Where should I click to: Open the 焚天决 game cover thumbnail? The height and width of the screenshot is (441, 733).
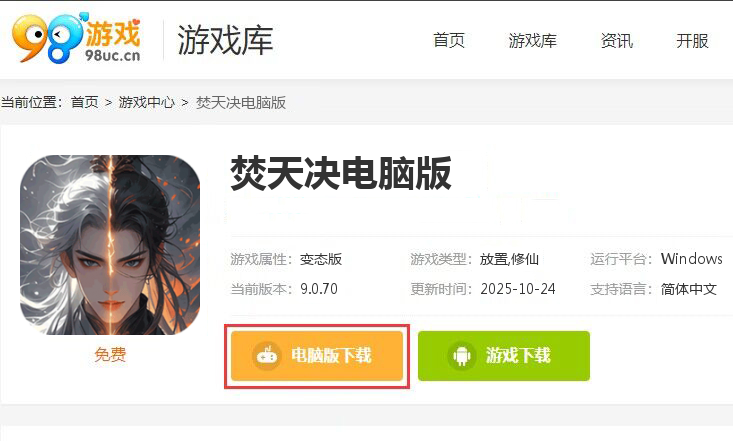click(x=110, y=245)
